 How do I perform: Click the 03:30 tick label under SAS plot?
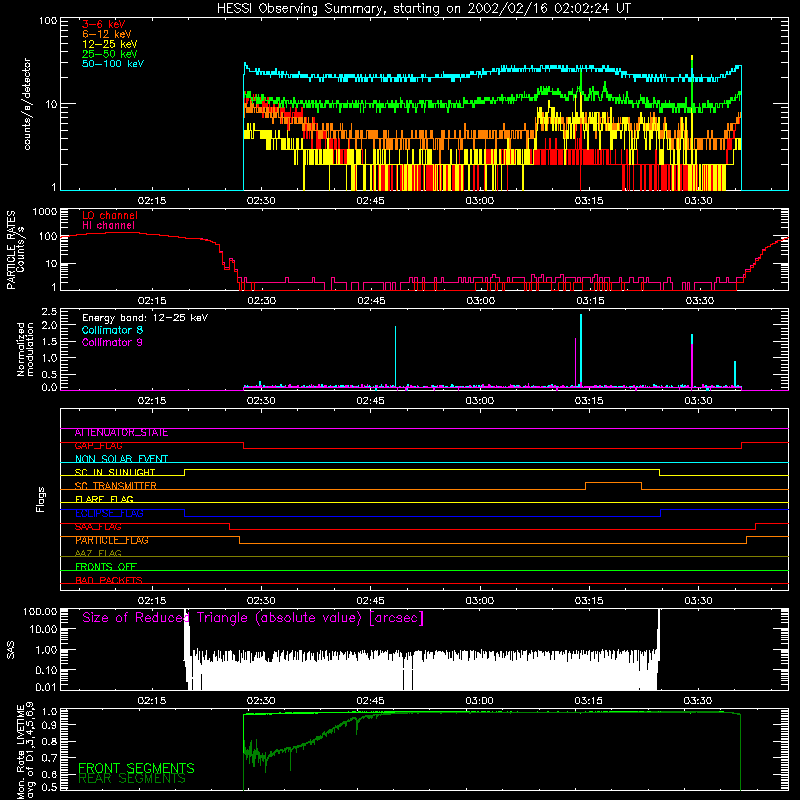pyautogui.click(x=698, y=701)
